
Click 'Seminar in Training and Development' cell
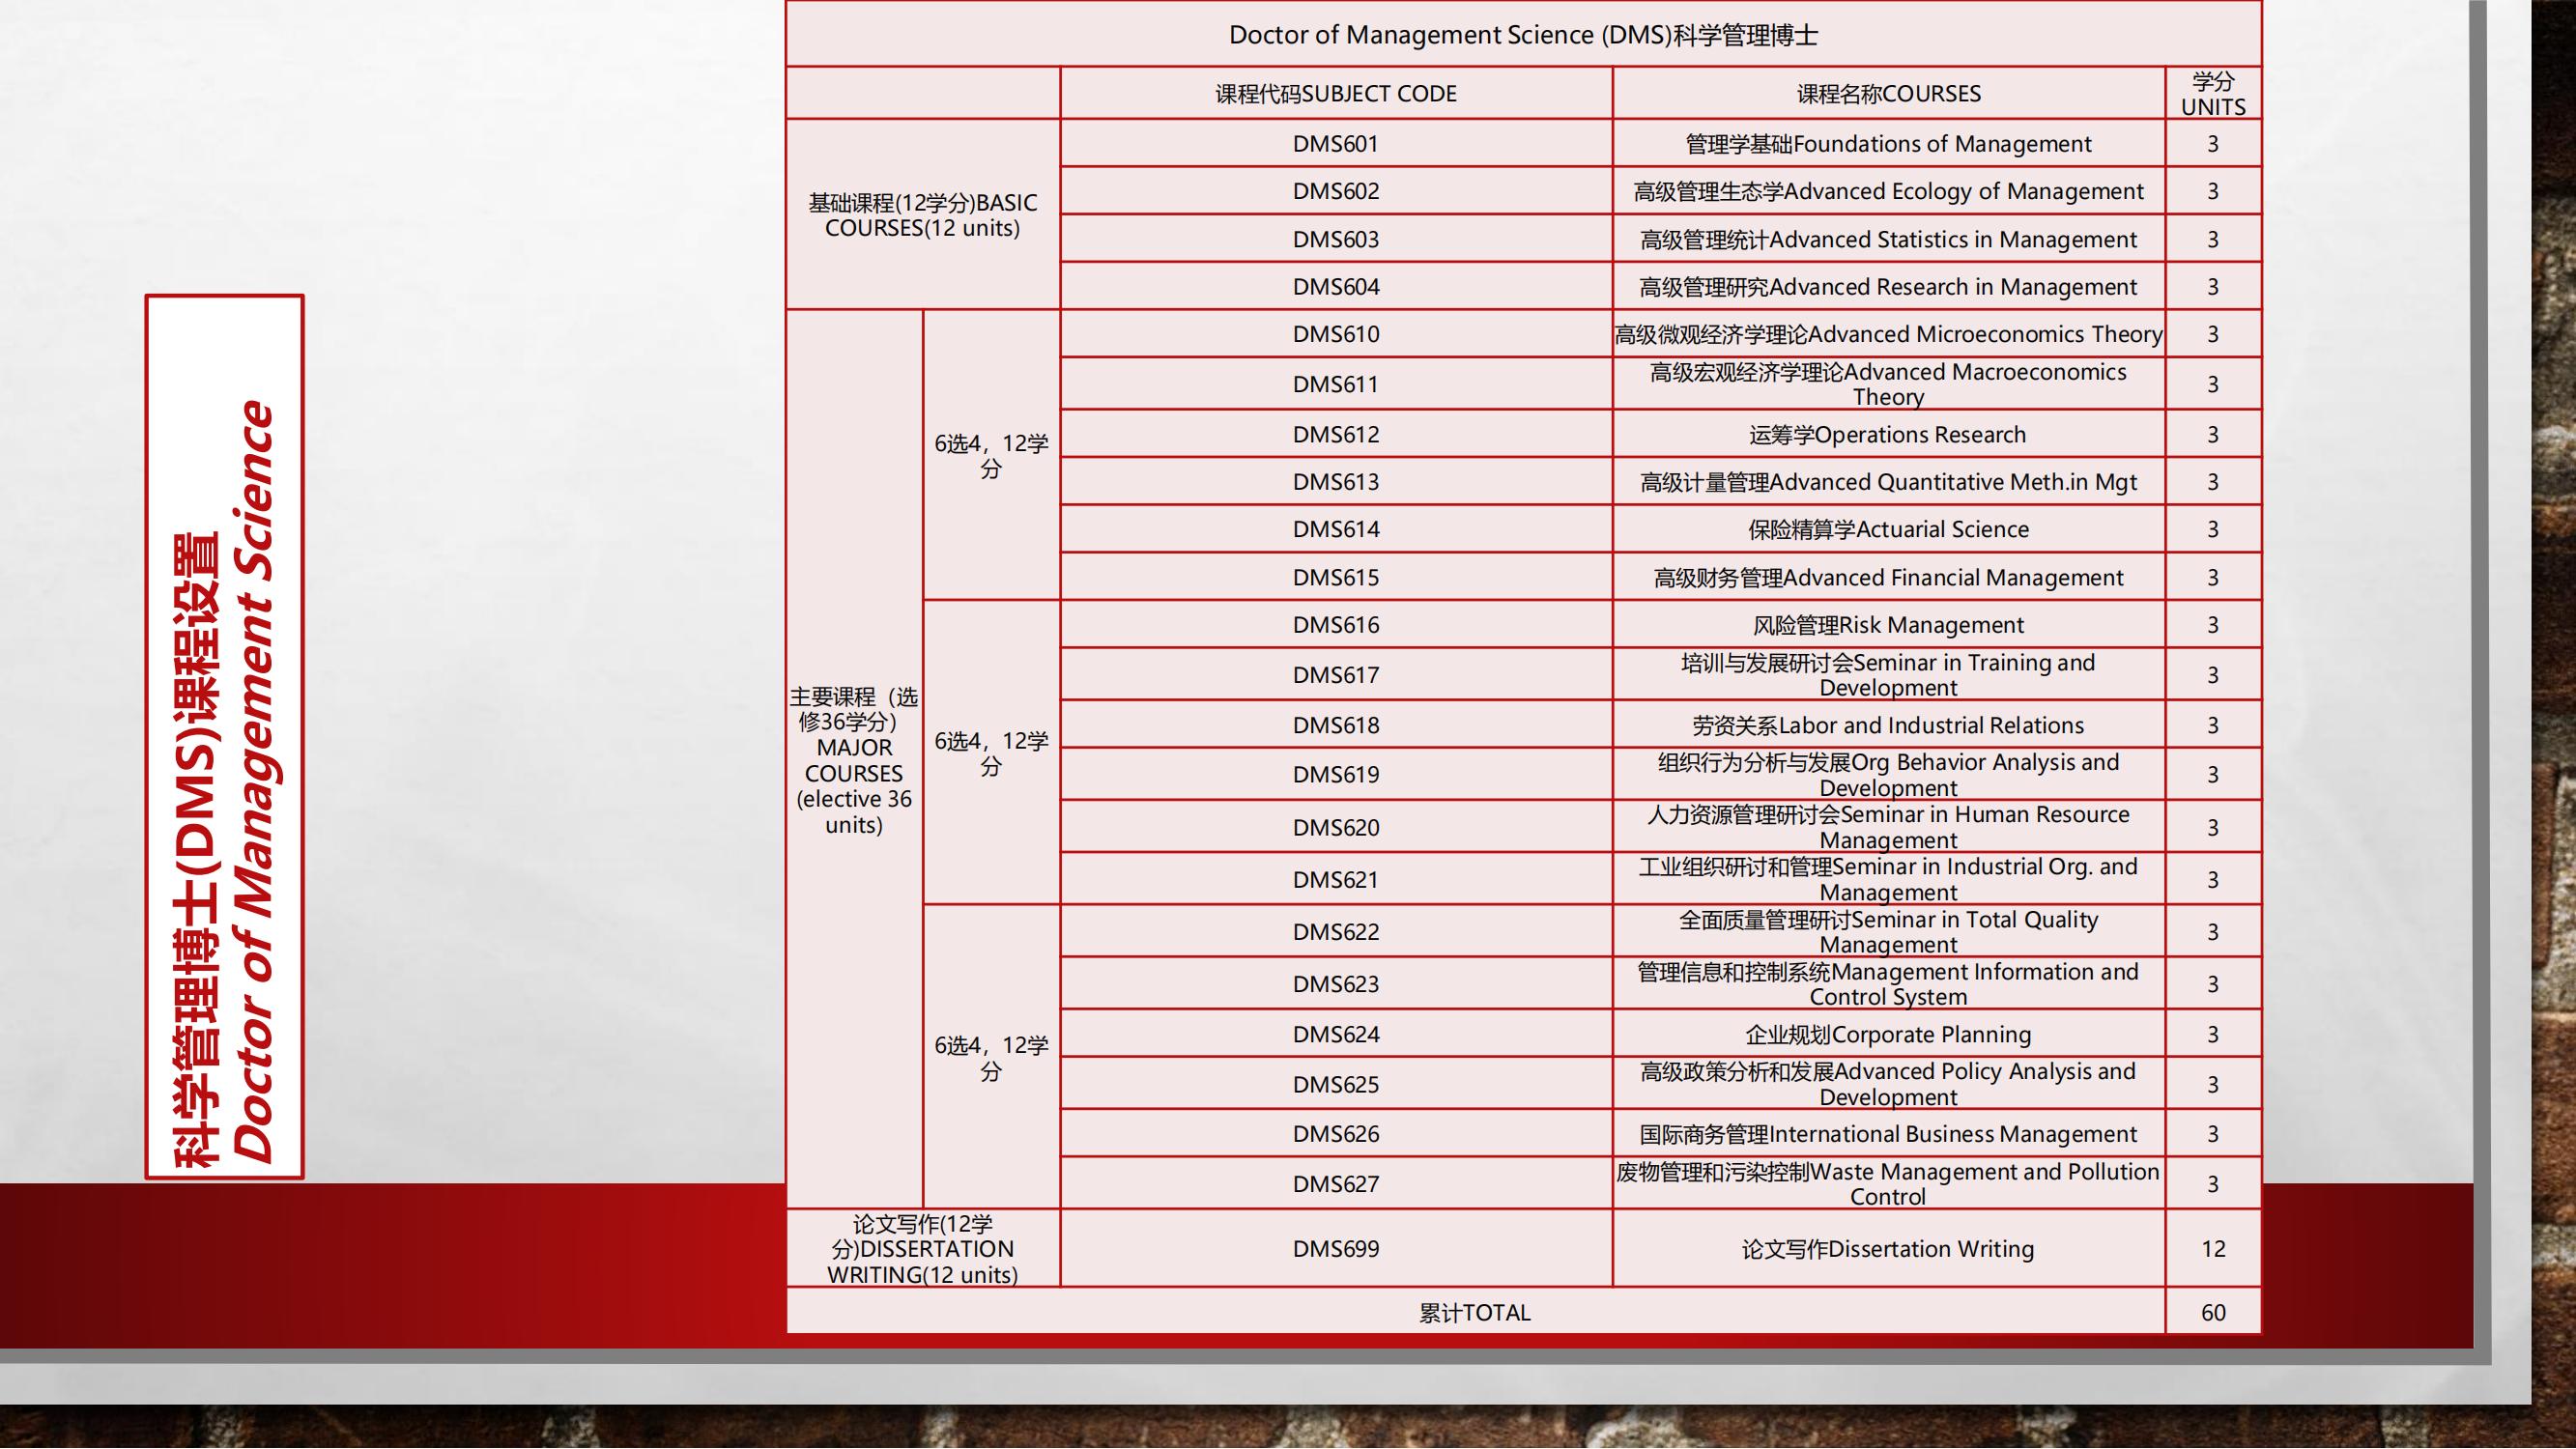1888,674
